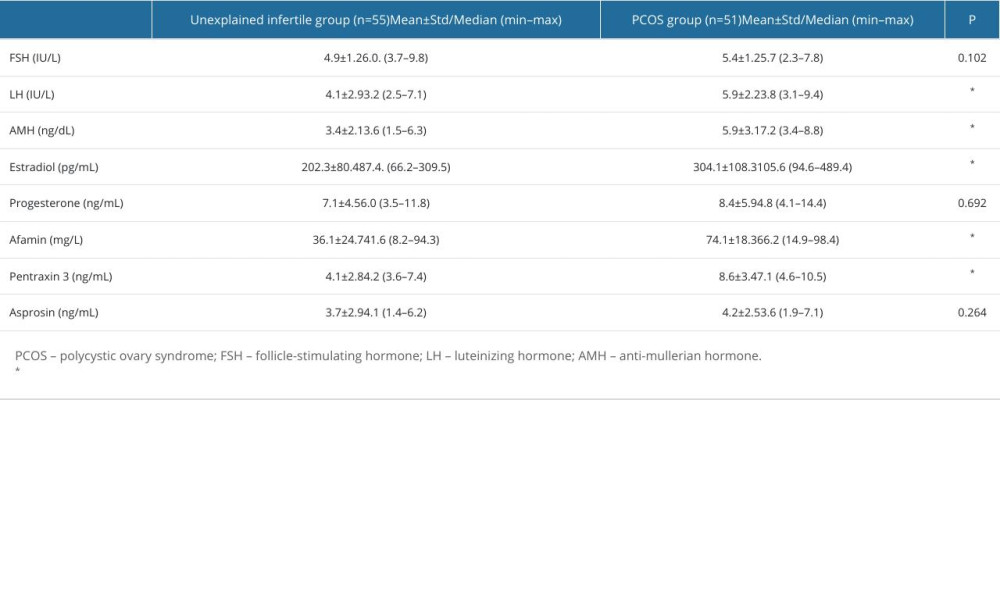Image resolution: width=1000 pixels, height=600 pixels.
Task: Click the Afamin value 36.1±24.741.6 (8.2–94.3)
Action: [x=376, y=240]
